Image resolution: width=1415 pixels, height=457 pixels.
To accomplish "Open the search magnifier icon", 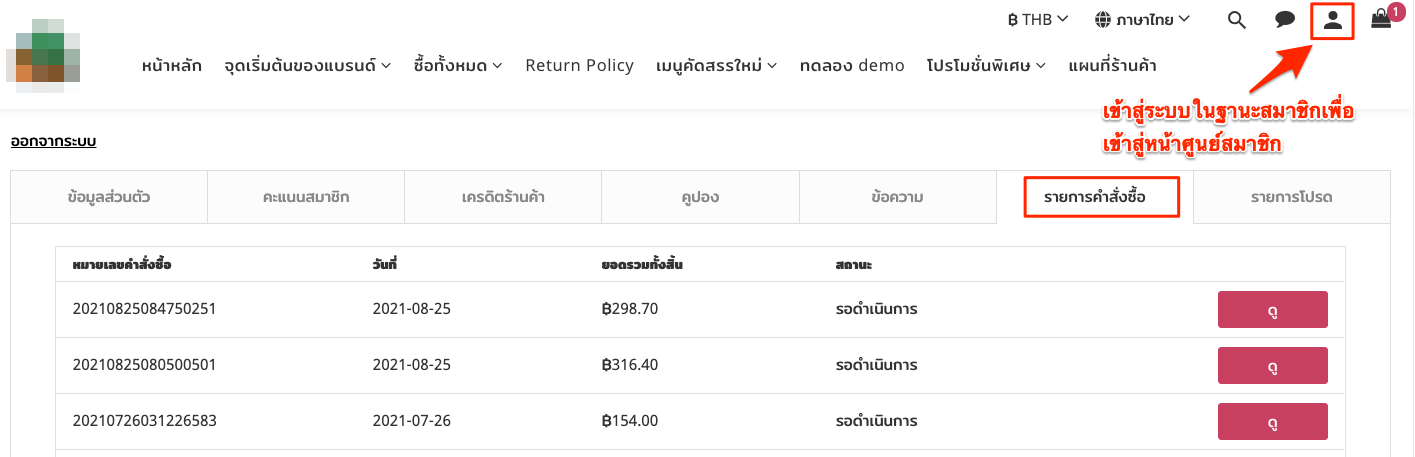I will click(x=1237, y=20).
